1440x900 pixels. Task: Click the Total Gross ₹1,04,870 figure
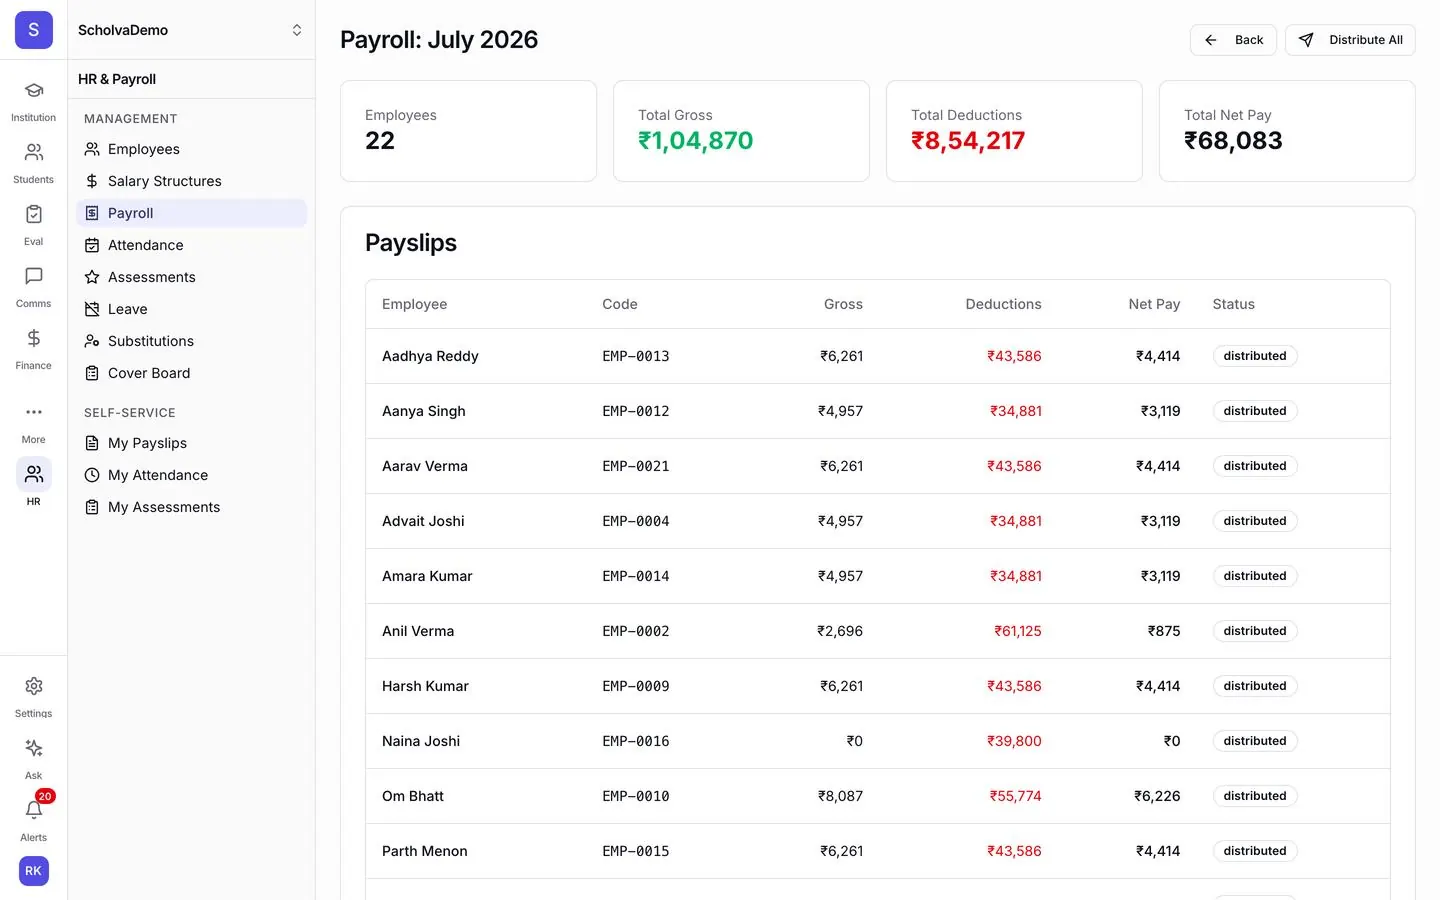pyautogui.click(x=696, y=141)
